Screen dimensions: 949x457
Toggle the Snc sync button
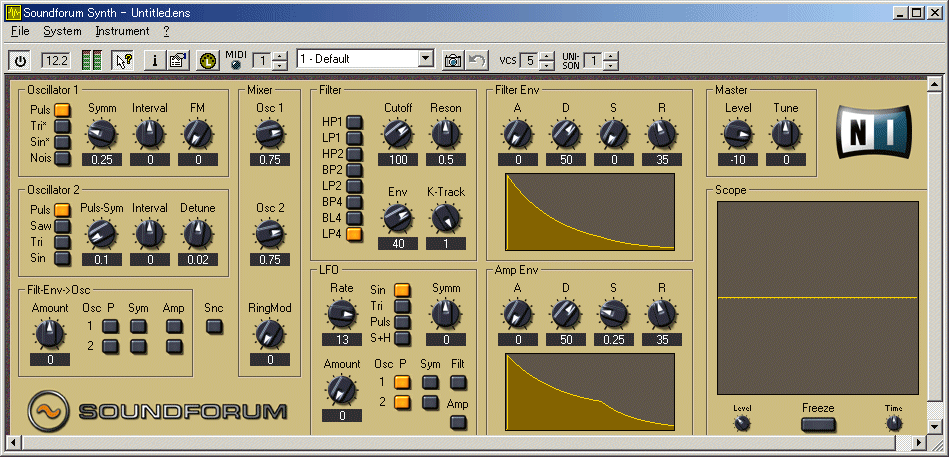tap(214, 326)
